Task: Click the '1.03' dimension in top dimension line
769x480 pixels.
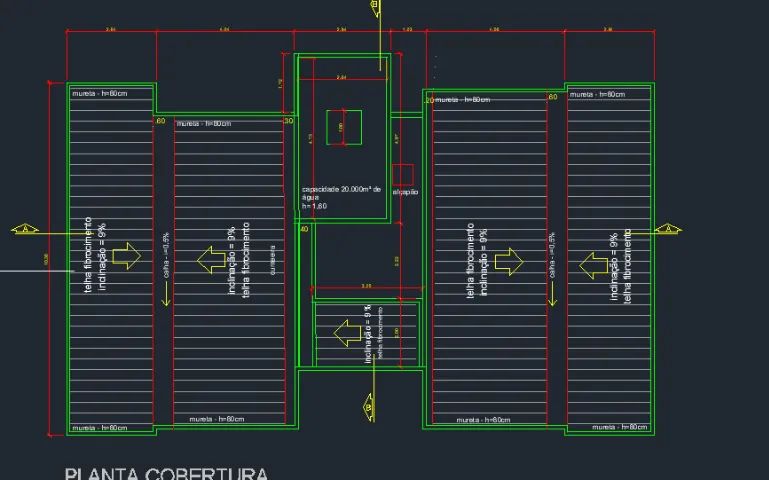Action: point(408,29)
